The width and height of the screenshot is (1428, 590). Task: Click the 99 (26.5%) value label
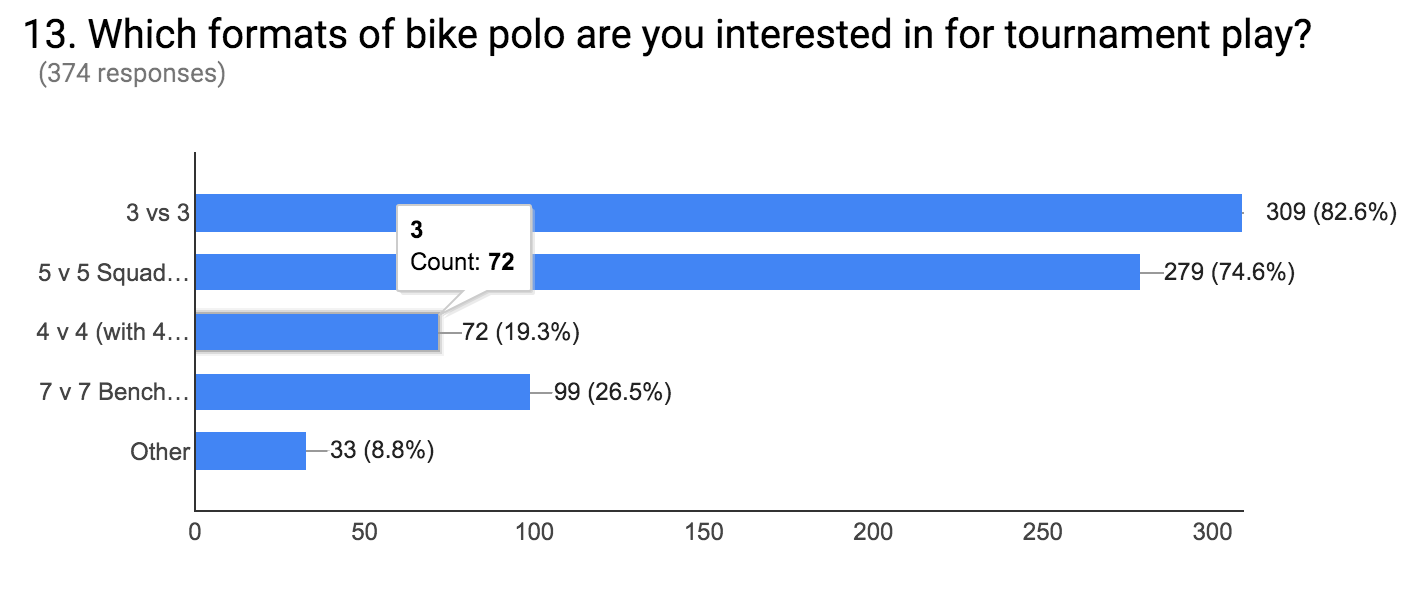612,392
